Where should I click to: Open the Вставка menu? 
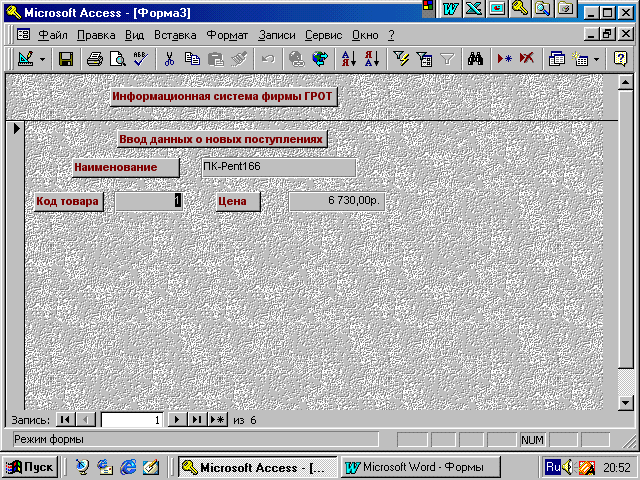click(175, 36)
